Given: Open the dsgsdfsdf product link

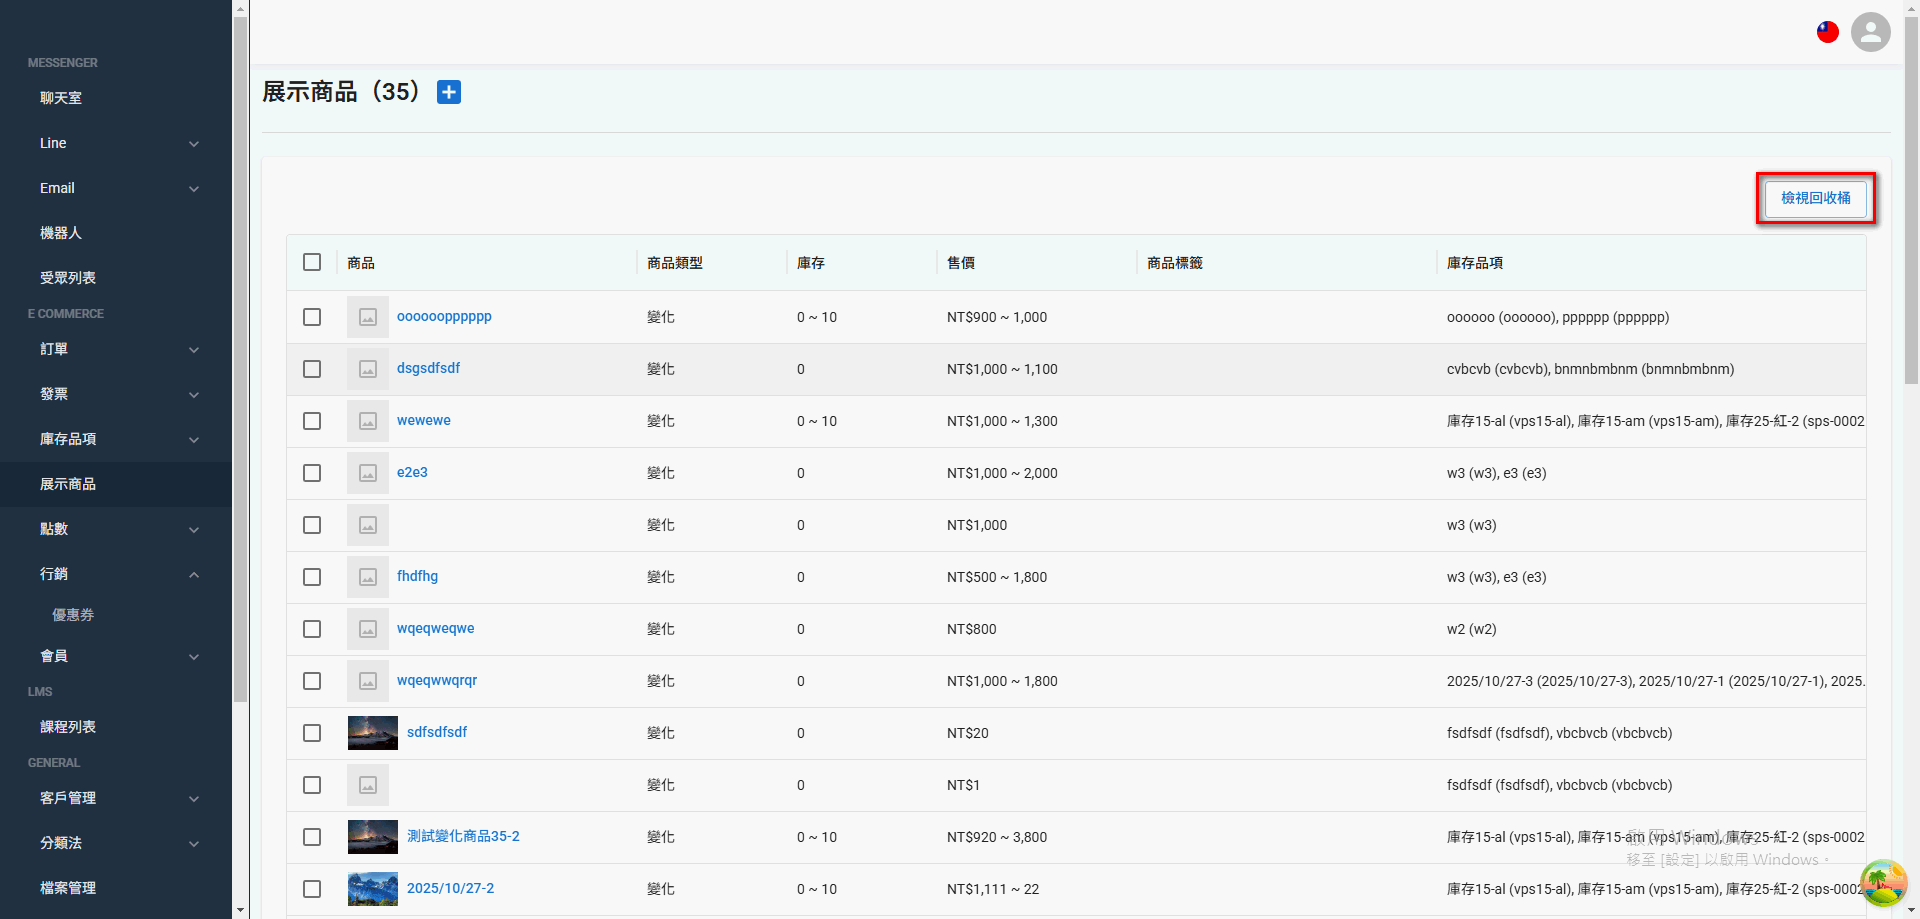Looking at the screenshot, I should (428, 368).
